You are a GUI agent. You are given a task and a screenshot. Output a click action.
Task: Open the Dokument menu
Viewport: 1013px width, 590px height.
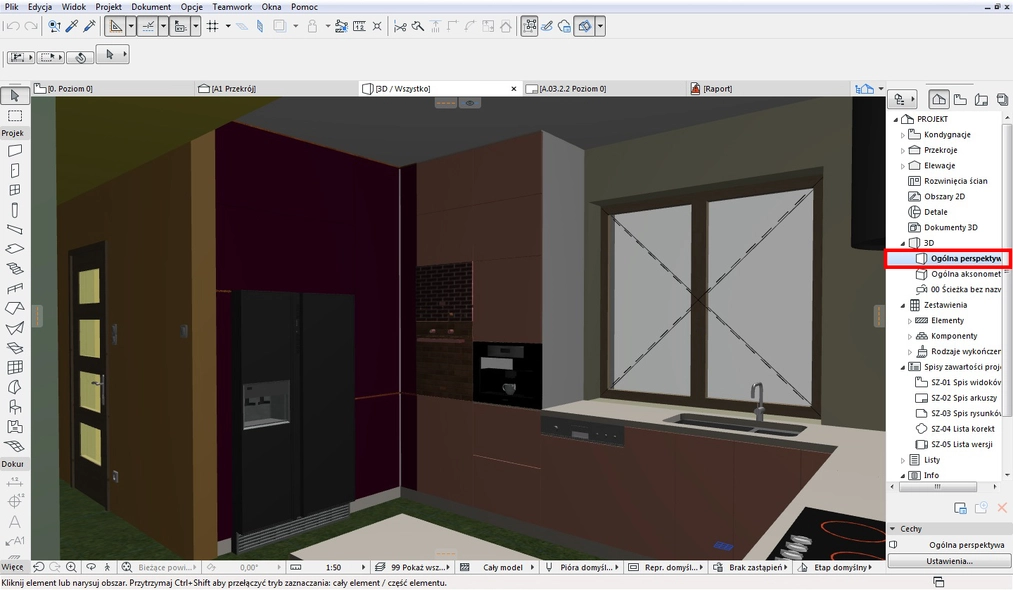[x=151, y=7]
